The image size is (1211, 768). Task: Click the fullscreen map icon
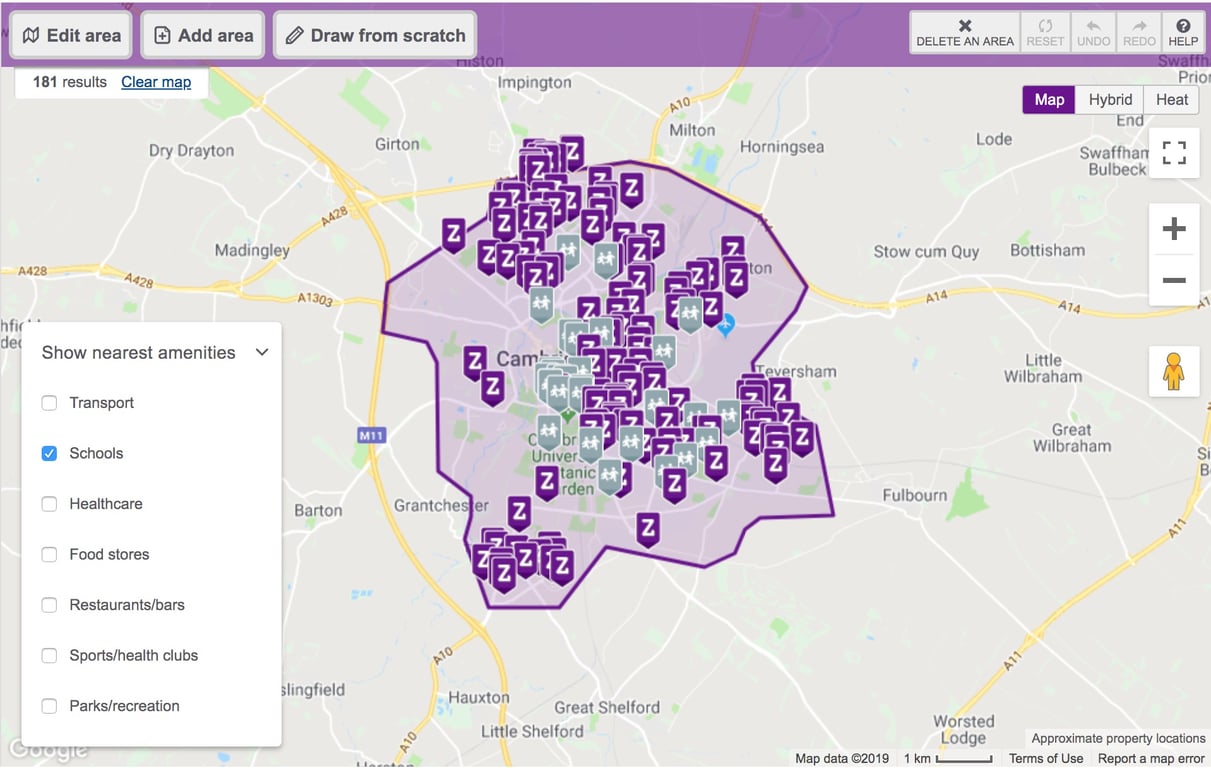(x=1174, y=153)
